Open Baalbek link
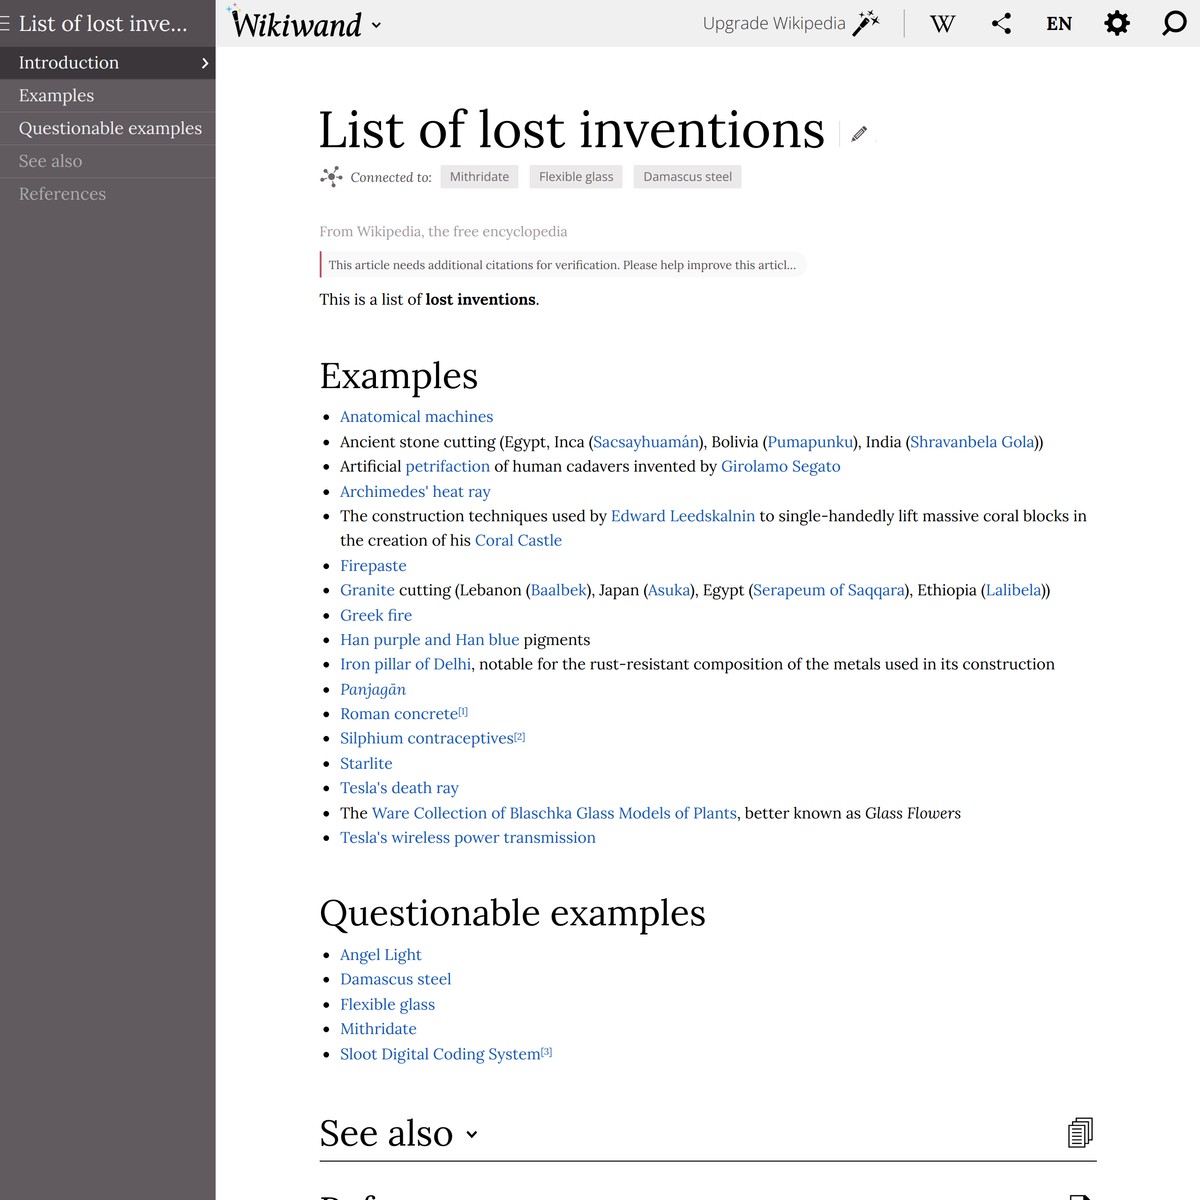Screen dimensions: 1200x1200 [x=558, y=591]
